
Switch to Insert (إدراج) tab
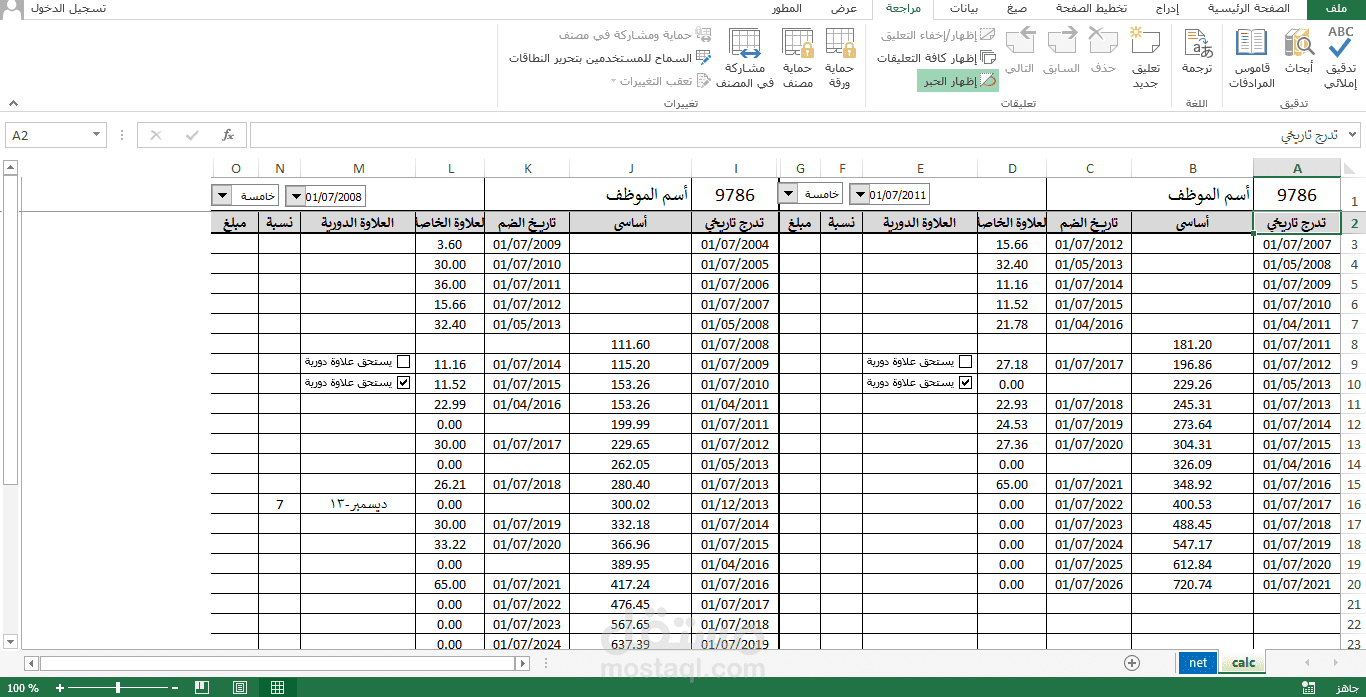tap(1165, 9)
